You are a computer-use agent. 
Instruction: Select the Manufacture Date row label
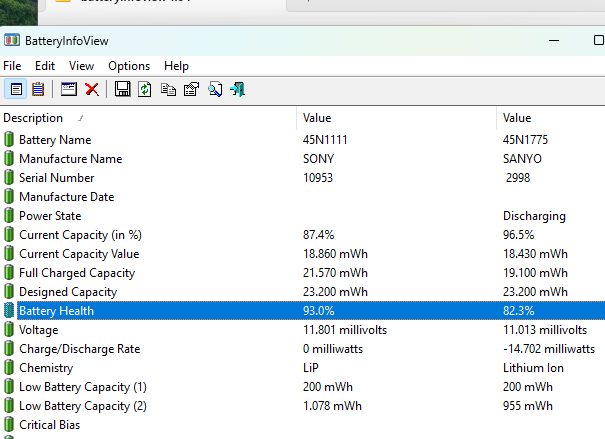(67, 197)
